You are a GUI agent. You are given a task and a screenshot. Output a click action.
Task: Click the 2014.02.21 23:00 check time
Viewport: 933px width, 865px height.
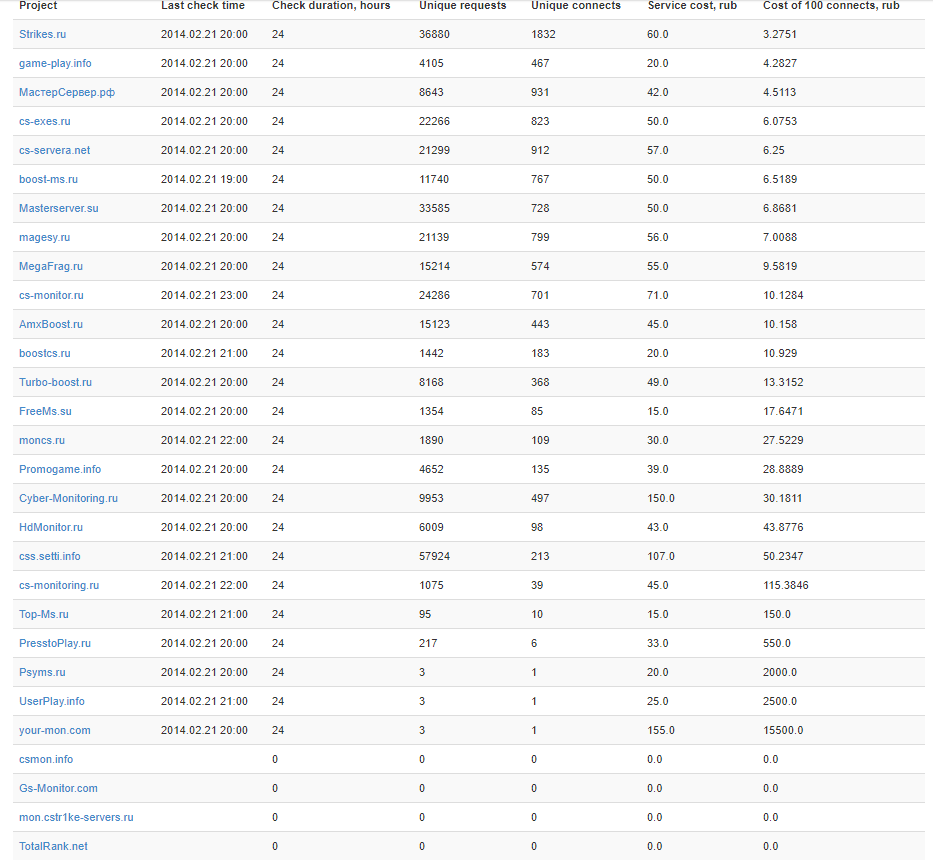pos(204,296)
